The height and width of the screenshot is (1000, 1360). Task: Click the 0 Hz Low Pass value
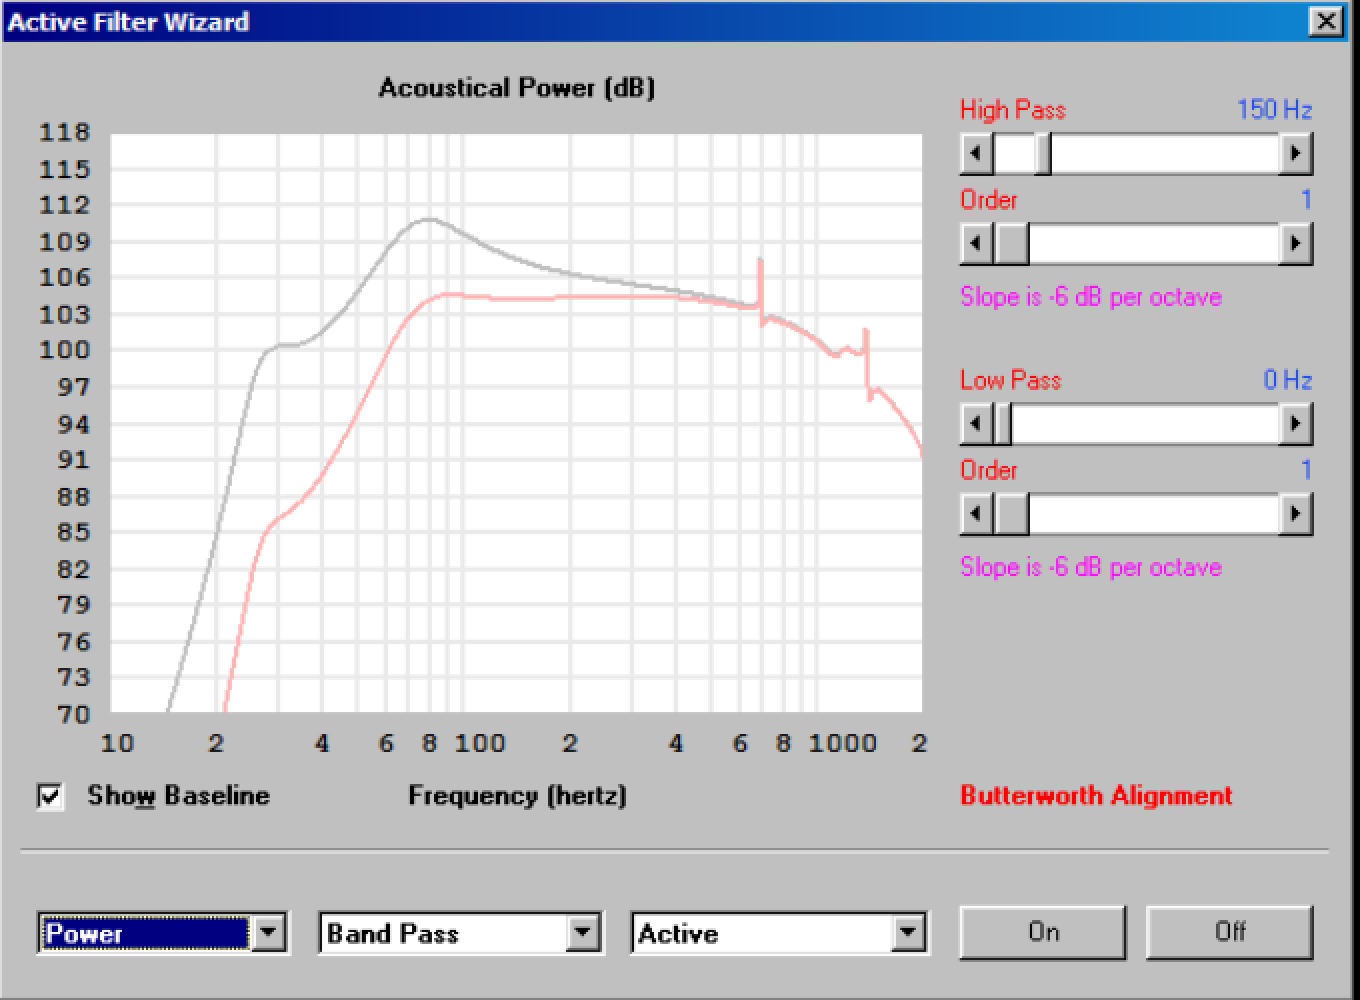coord(1287,380)
